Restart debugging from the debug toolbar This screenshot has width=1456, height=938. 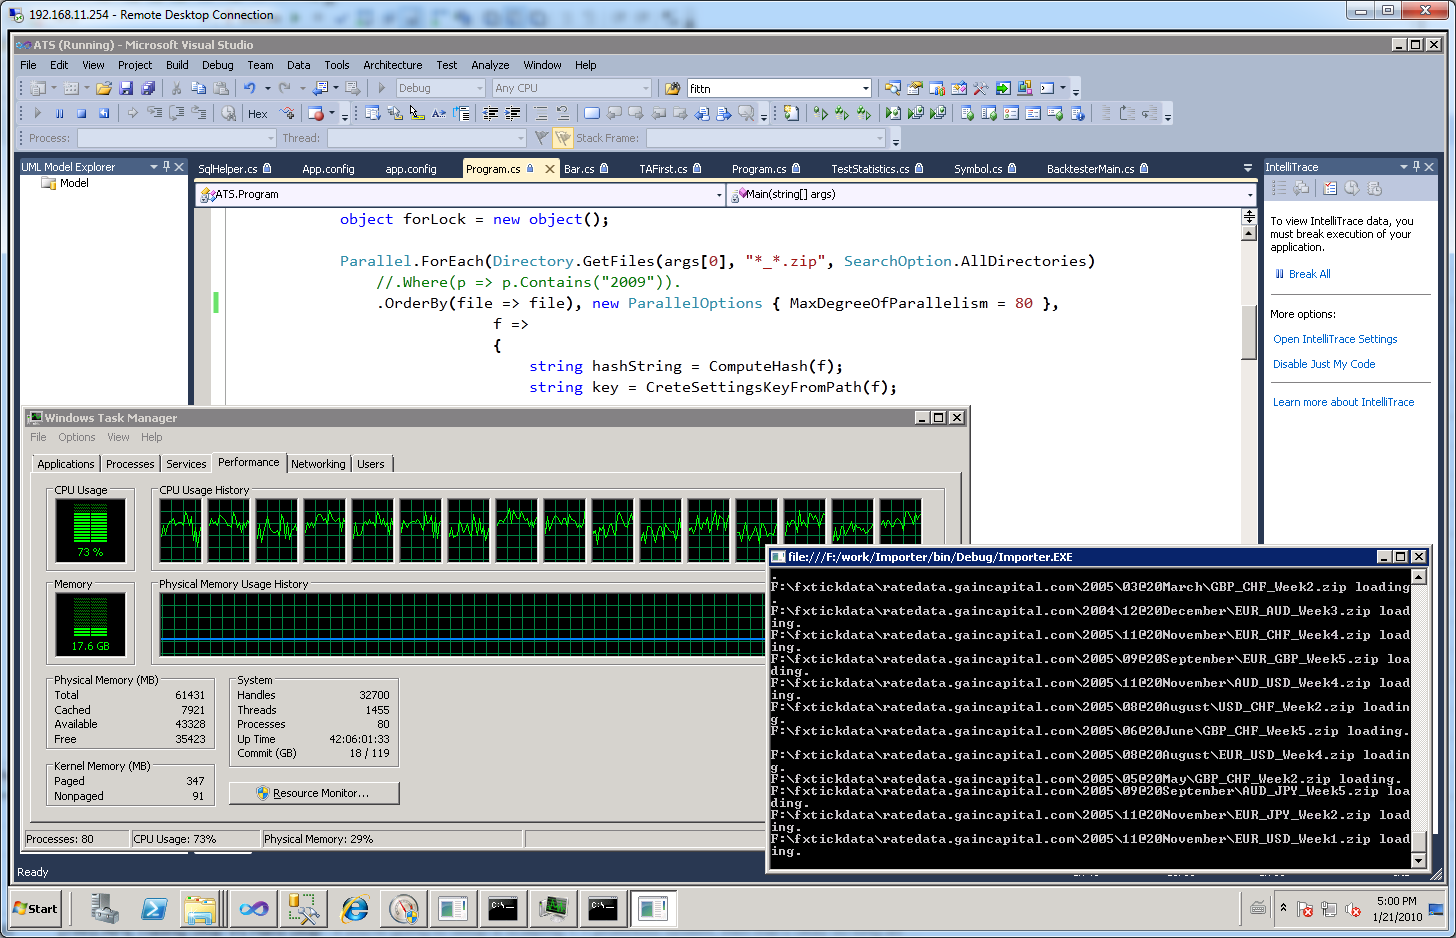pos(103,113)
